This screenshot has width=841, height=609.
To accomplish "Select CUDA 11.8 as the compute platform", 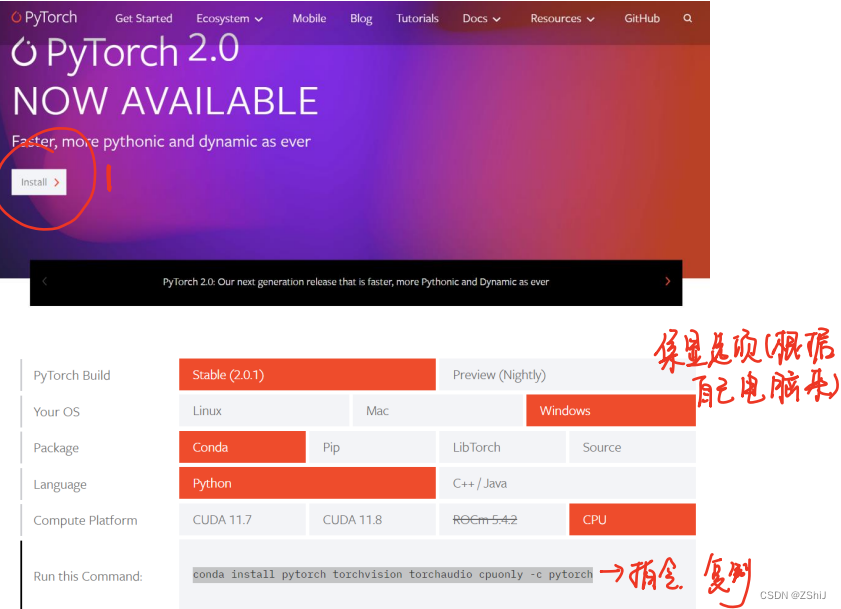I will pyautogui.click(x=371, y=519).
